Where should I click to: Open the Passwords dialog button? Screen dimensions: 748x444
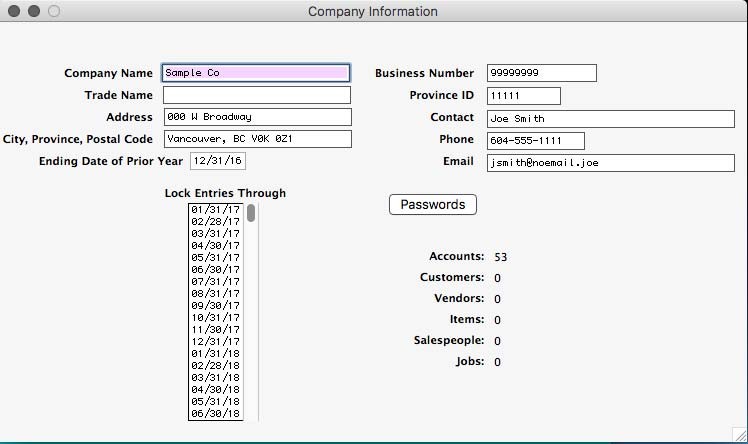pos(432,204)
